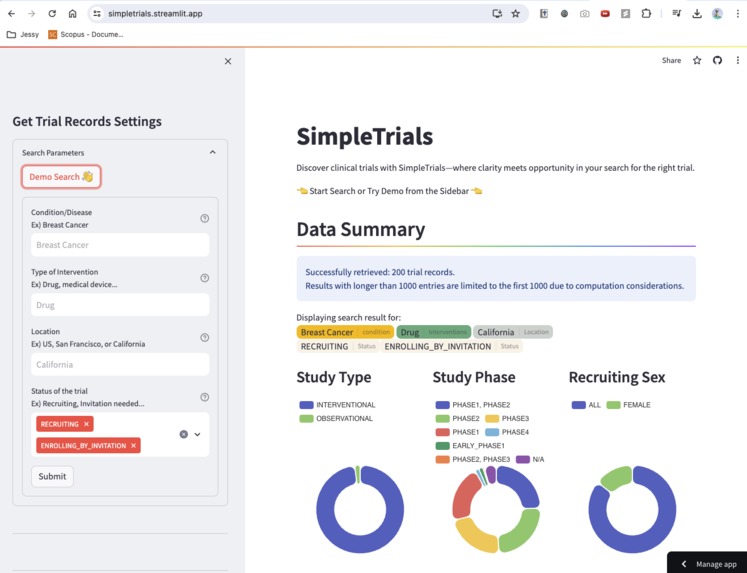Screen dimensions: 747x573
Task: Open the status multiselect dropdown arrow
Action: click(197, 434)
